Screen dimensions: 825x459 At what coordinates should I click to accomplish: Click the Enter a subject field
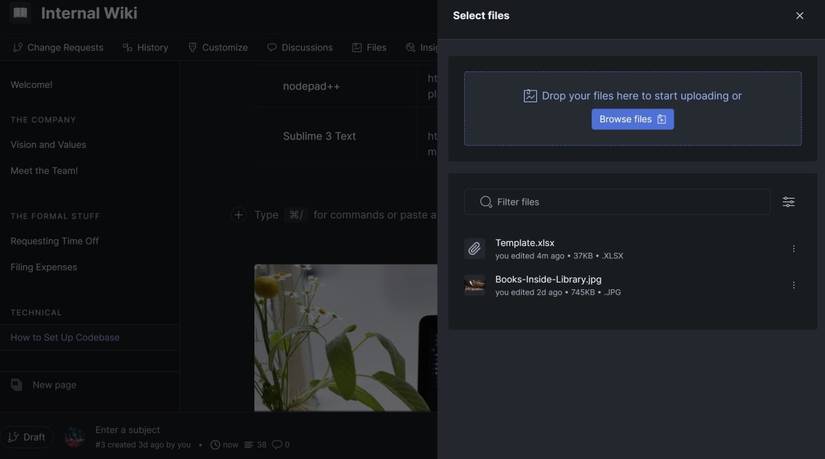pyautogui.click(x=127, y=430)
